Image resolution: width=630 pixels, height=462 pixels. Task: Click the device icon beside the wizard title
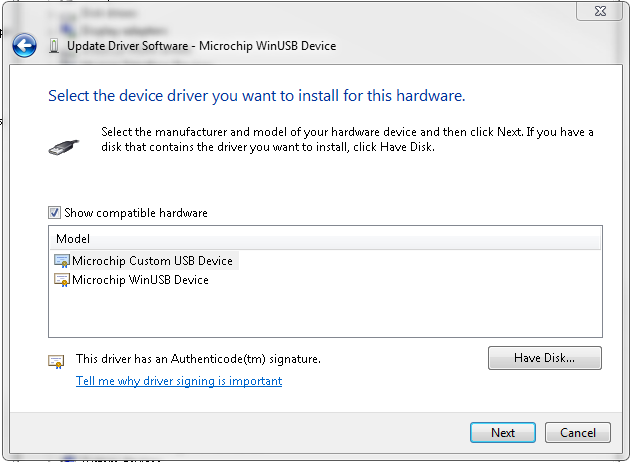53,46
